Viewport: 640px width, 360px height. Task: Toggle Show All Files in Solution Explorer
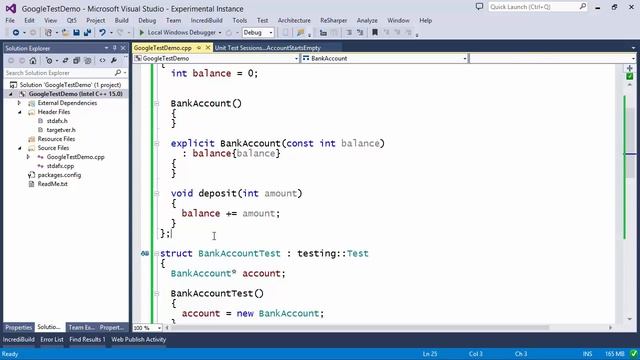click(87, 60)
